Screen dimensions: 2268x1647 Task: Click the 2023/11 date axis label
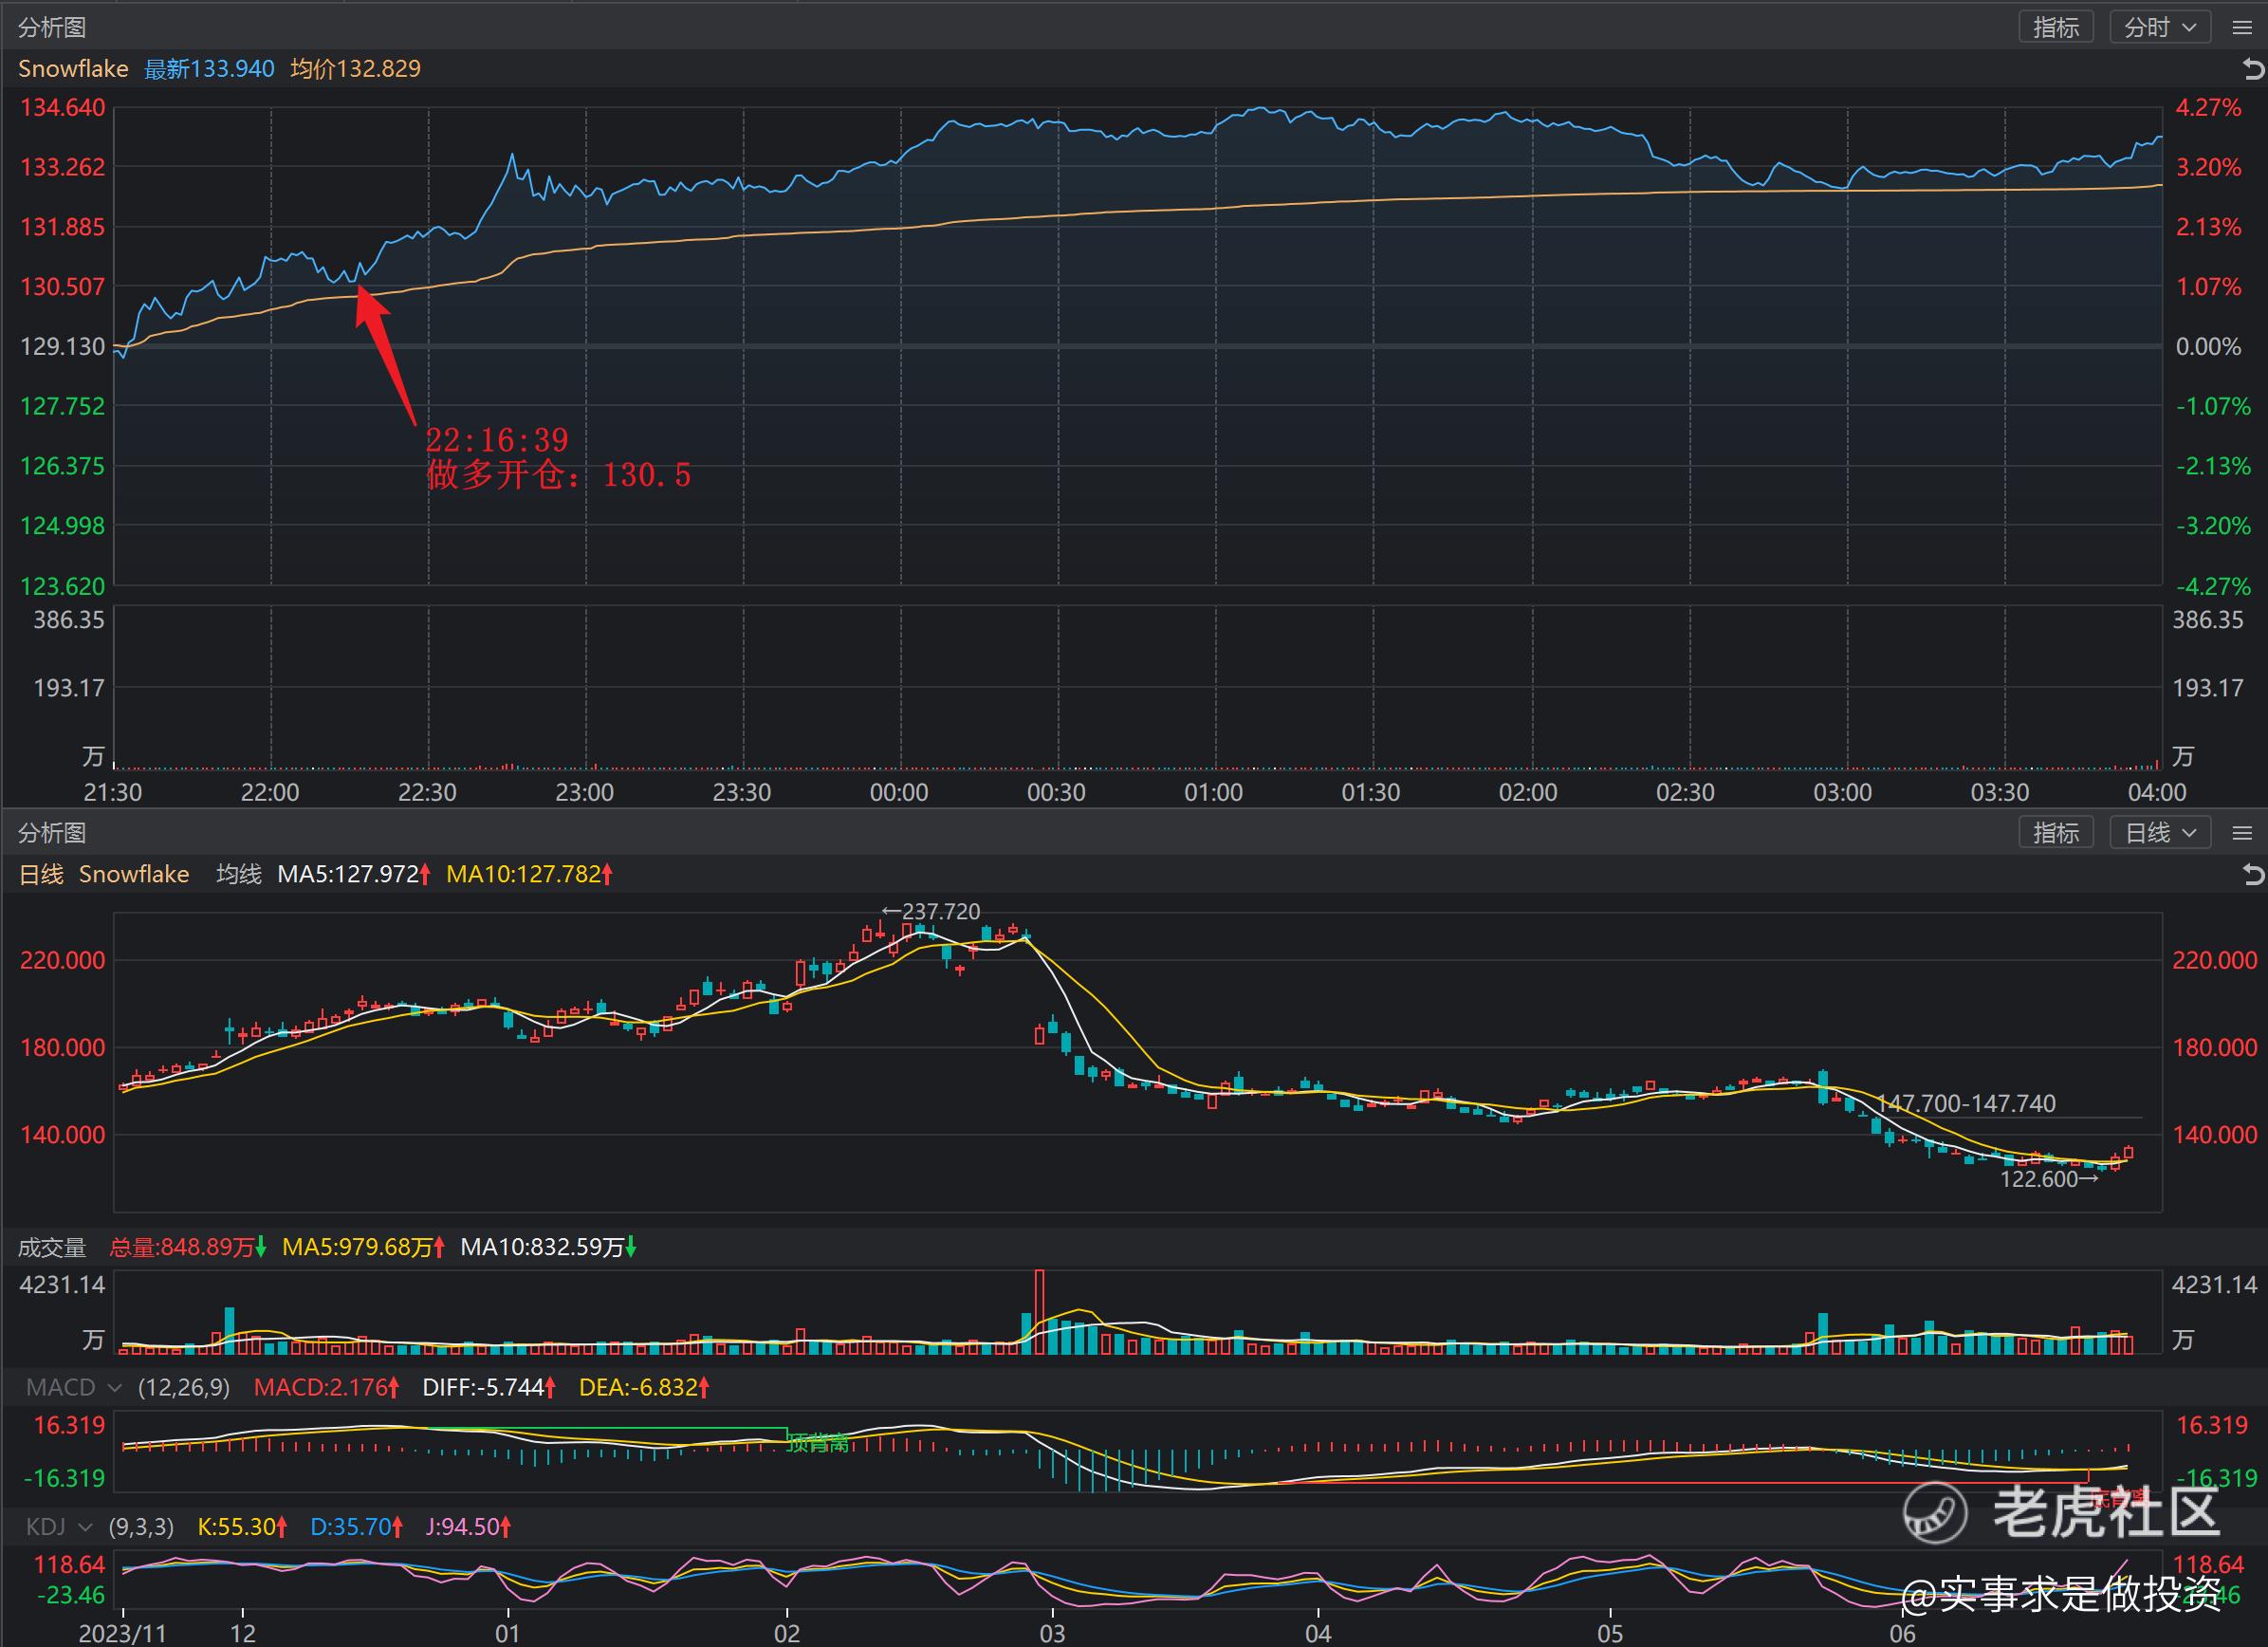click(x=122, y=1634)
